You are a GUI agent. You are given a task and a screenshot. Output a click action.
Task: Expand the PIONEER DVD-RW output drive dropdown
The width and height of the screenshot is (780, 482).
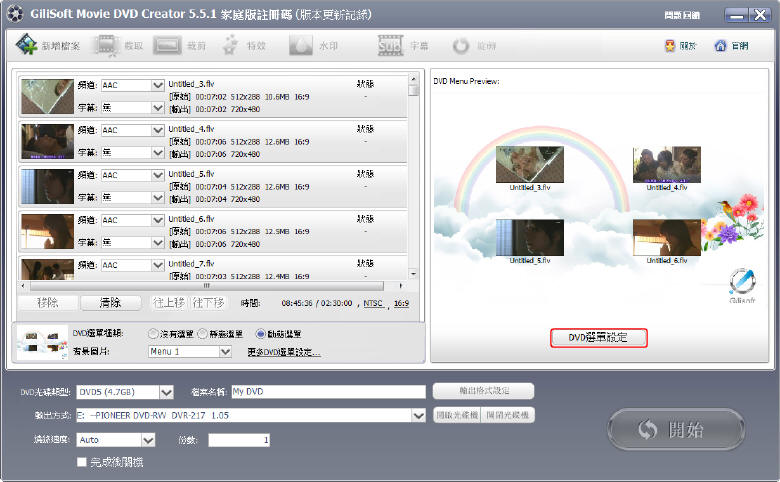point(419,415)
